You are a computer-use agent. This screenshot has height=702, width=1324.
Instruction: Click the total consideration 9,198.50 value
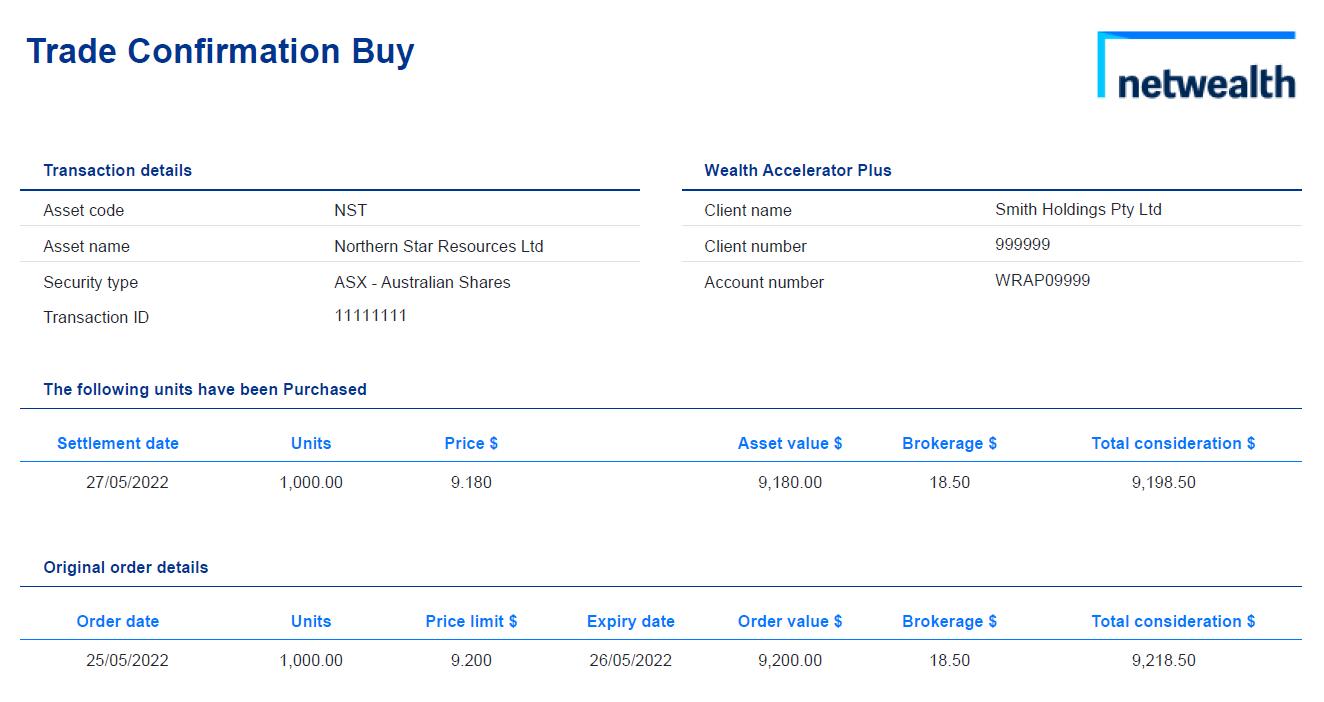(1163, 482)
